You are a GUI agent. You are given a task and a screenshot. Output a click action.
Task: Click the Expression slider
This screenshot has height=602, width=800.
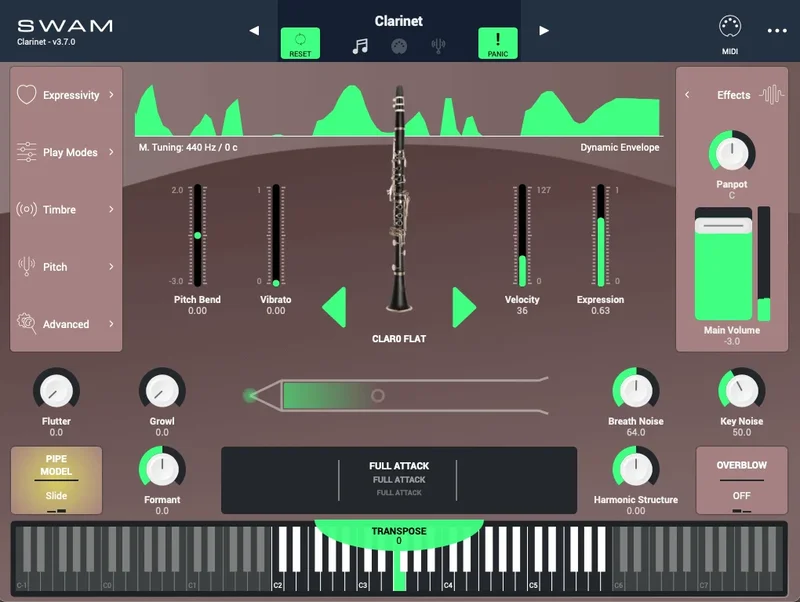point(601,235)
